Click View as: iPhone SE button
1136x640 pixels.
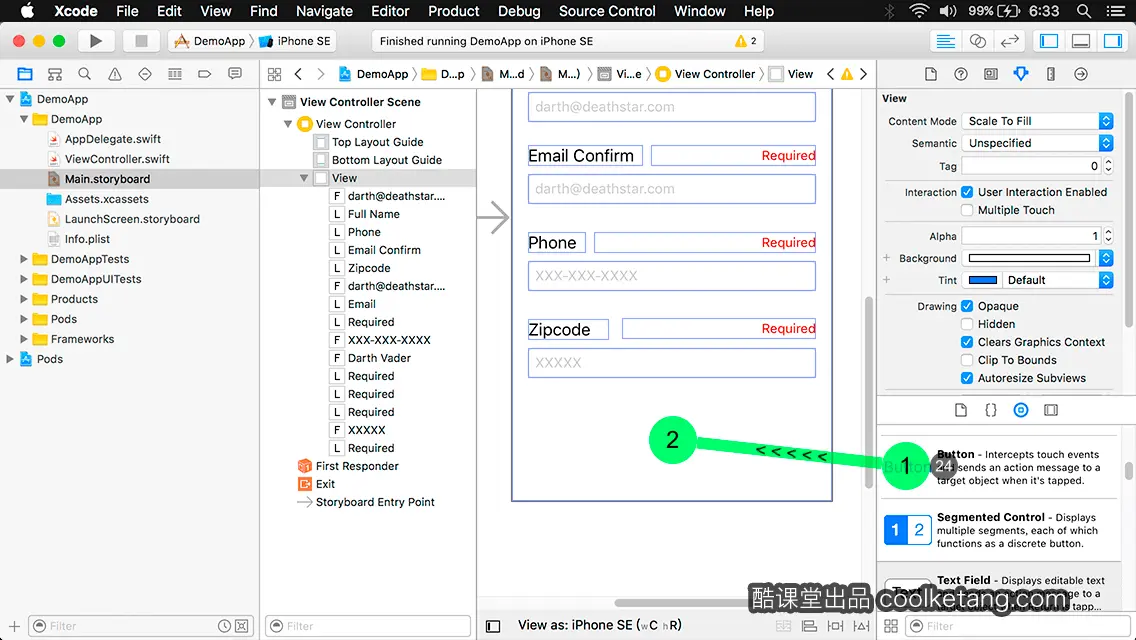599,626
